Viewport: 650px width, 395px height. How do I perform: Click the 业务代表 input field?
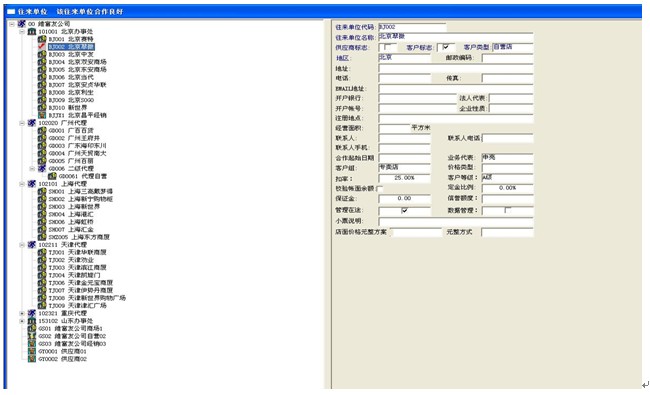click(507, 158)
